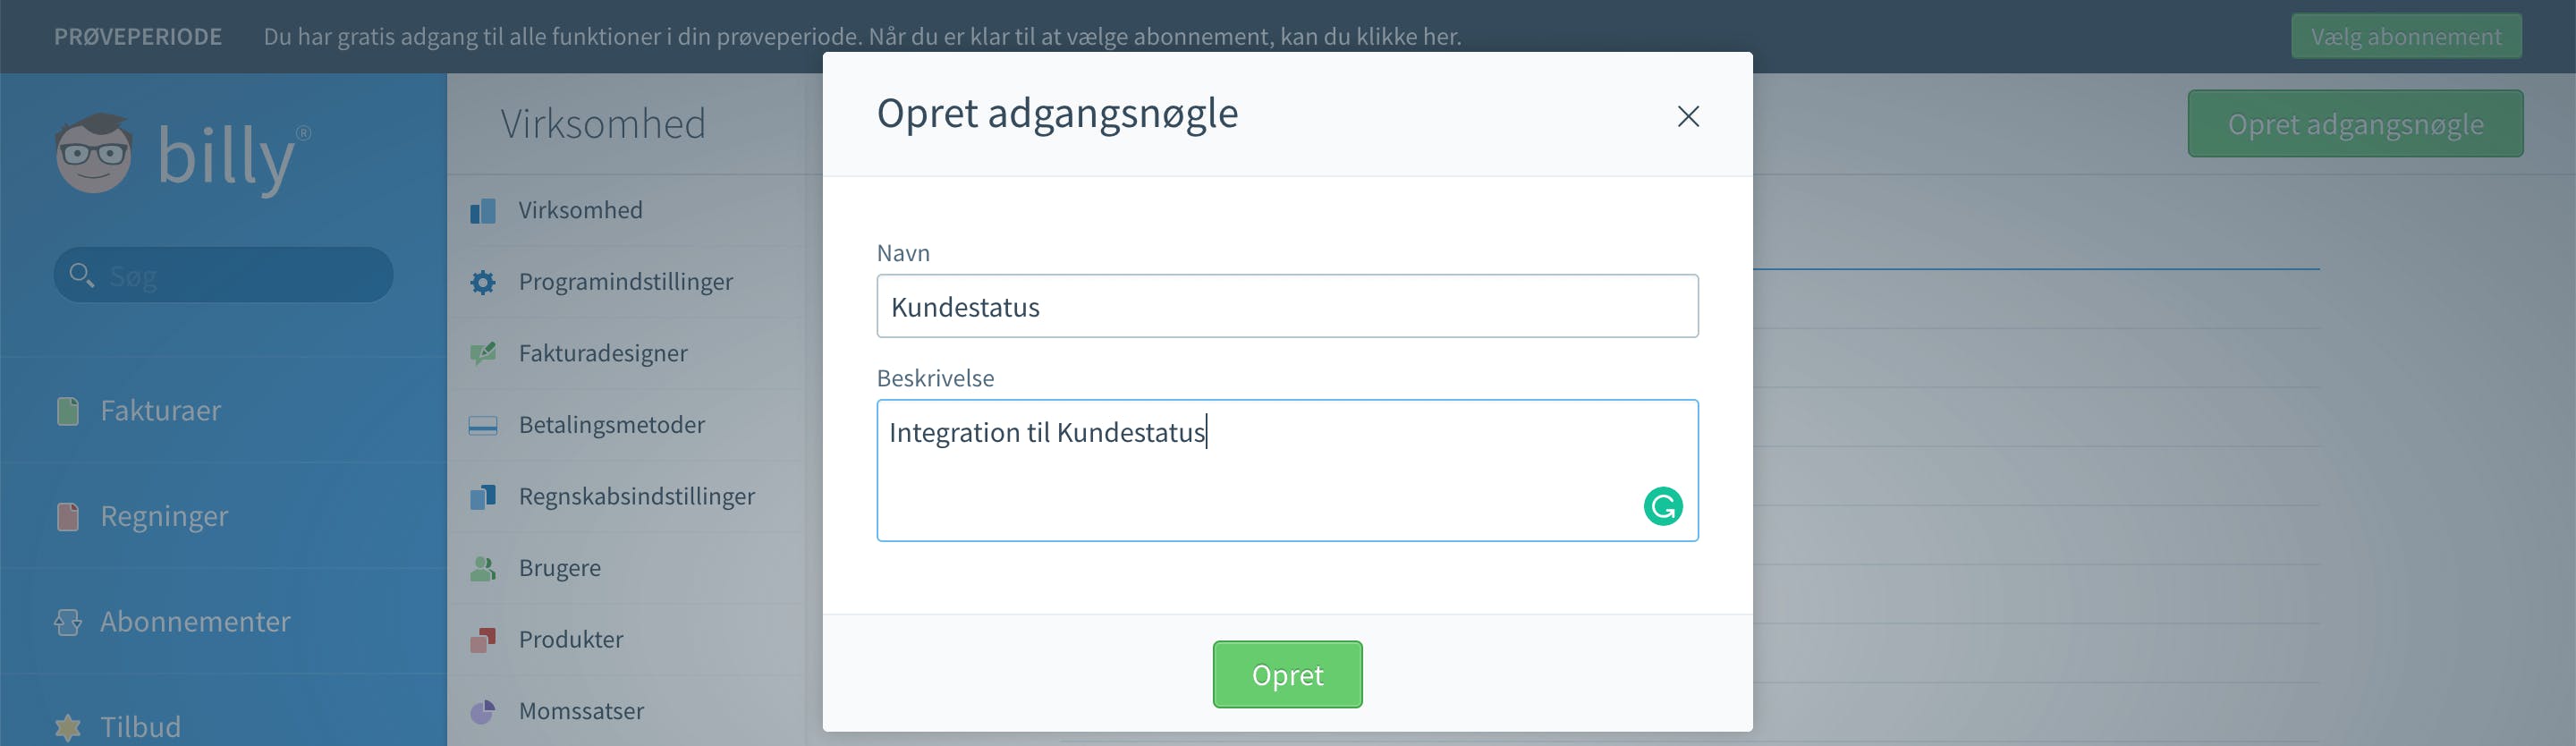Open the Fakturaer section icon
2576x746 pixels.
click(68, 411)
